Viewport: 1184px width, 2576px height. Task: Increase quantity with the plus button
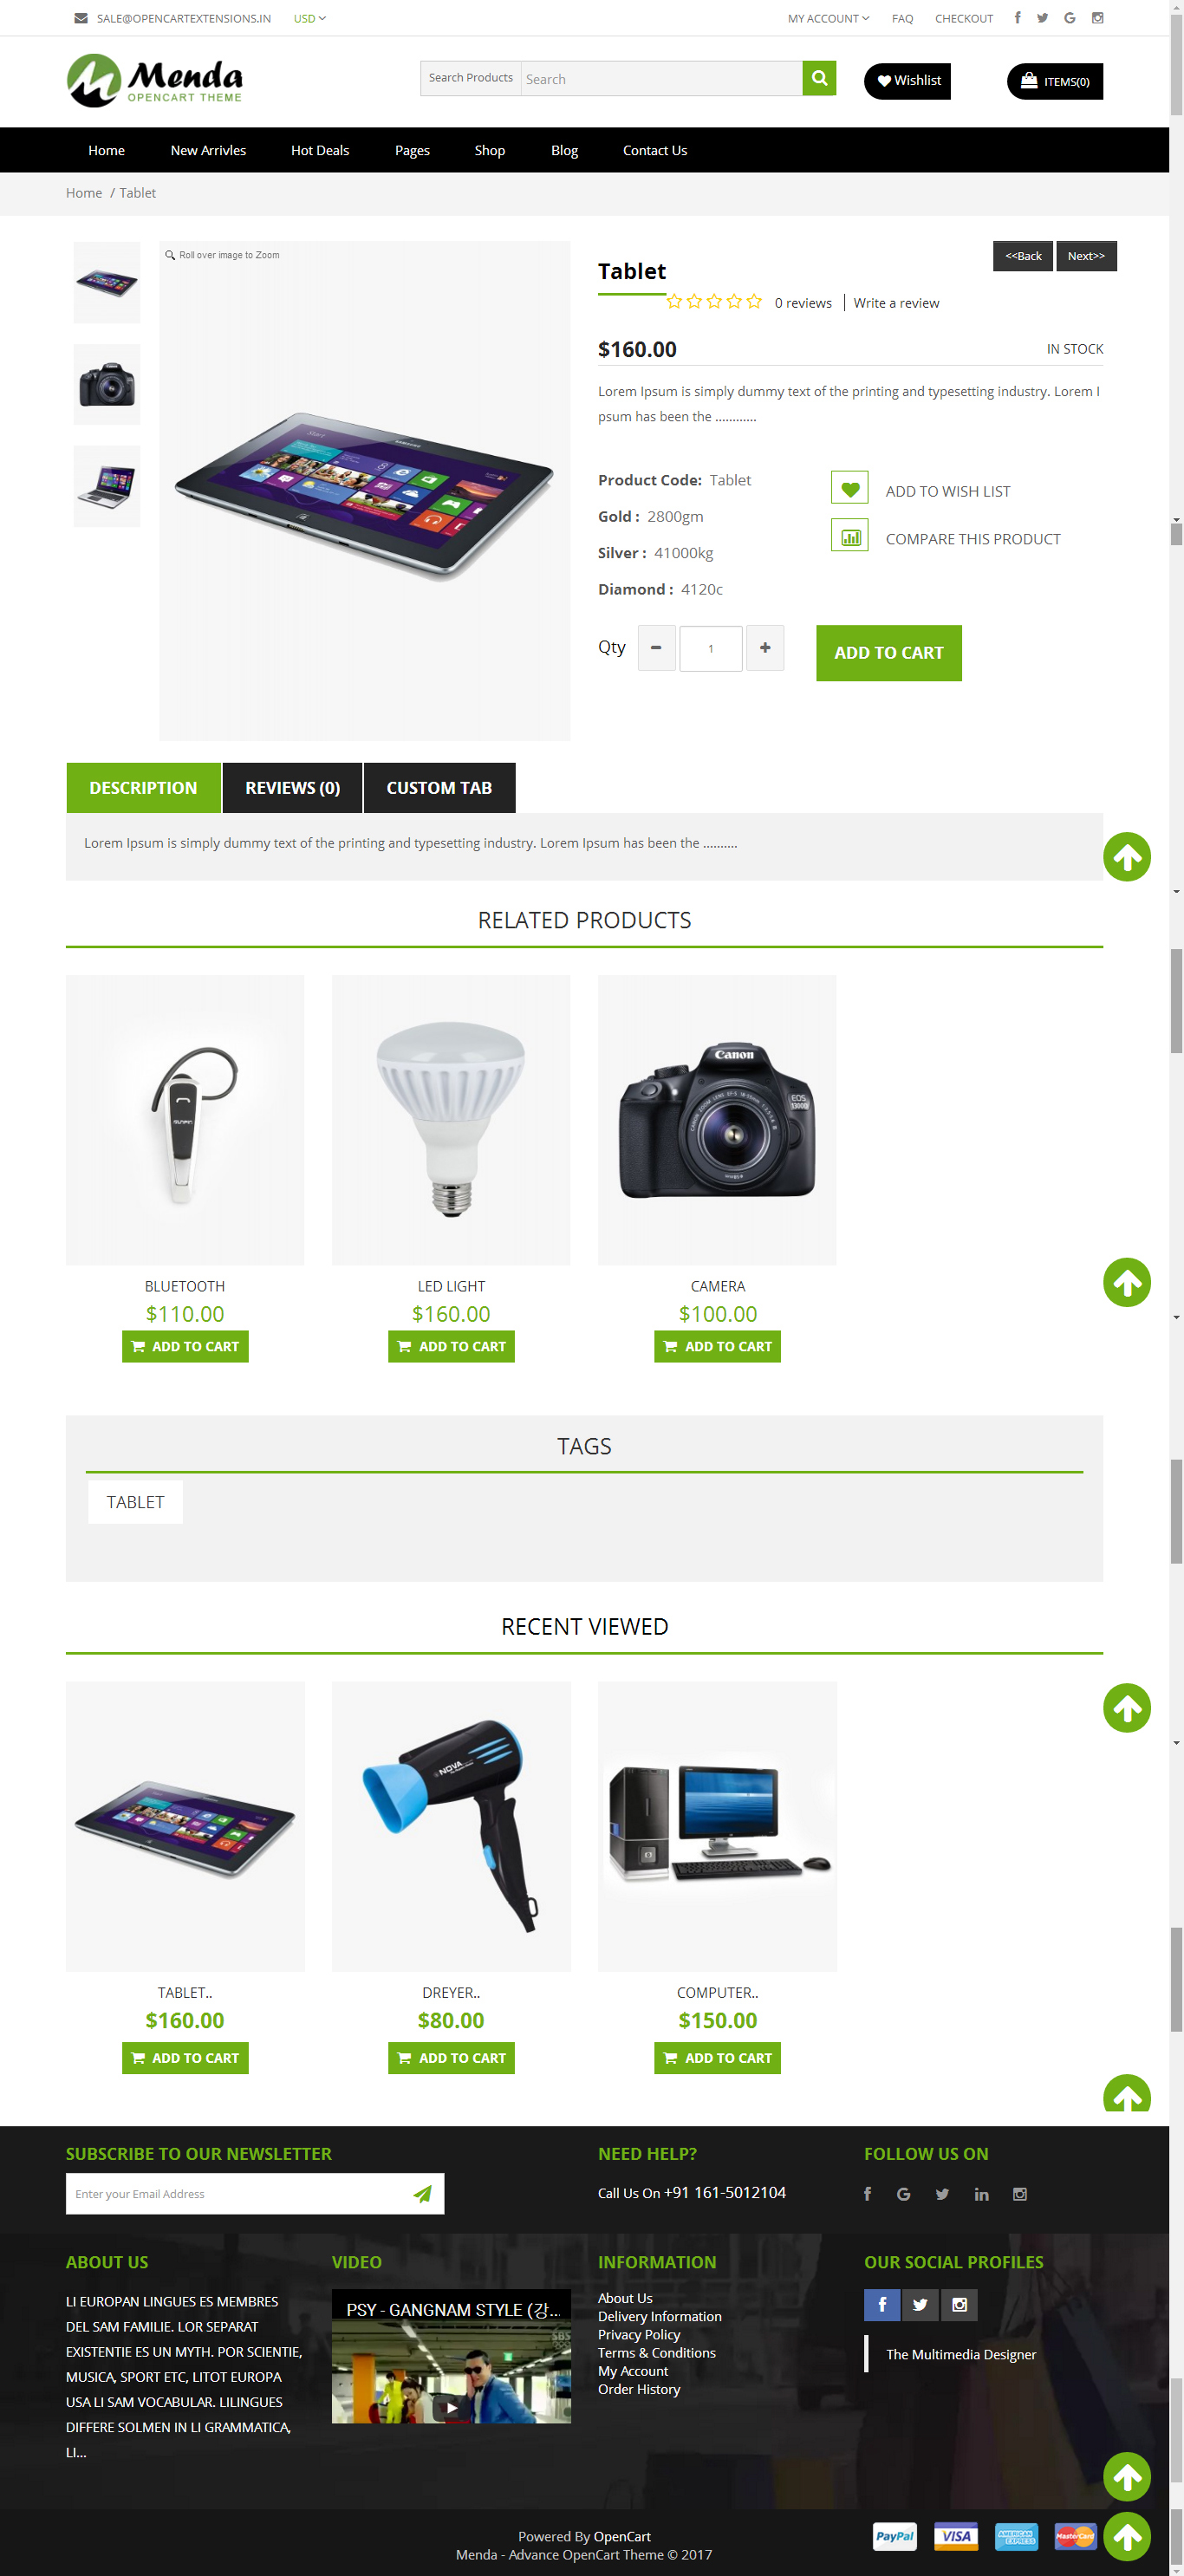(x=765, y=648)
